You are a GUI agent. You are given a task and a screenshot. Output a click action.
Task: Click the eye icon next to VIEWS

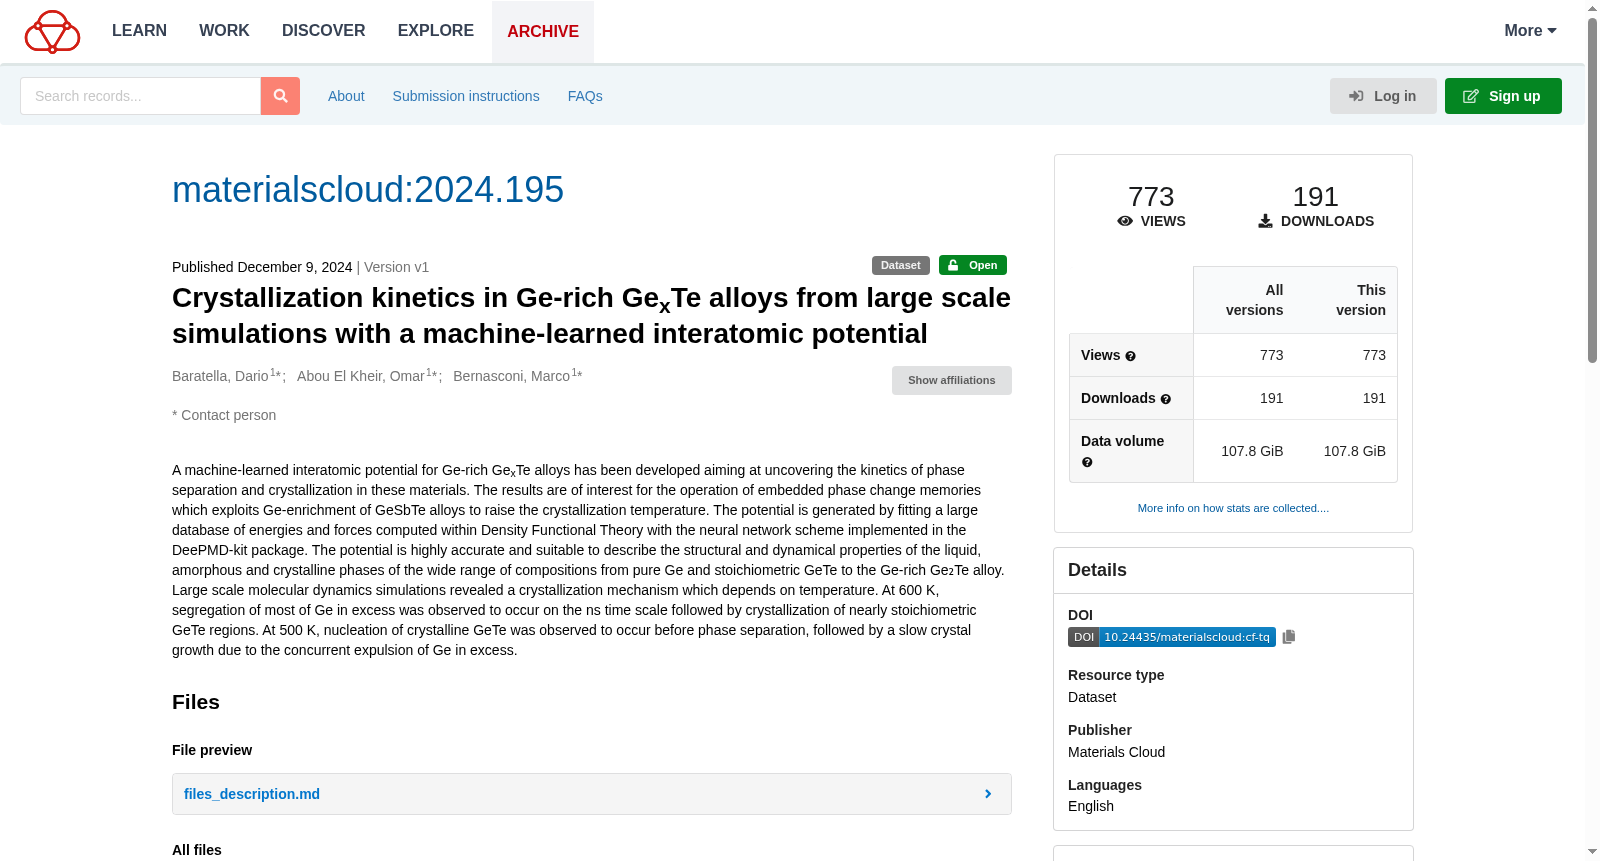click(x=1125, y=221)
